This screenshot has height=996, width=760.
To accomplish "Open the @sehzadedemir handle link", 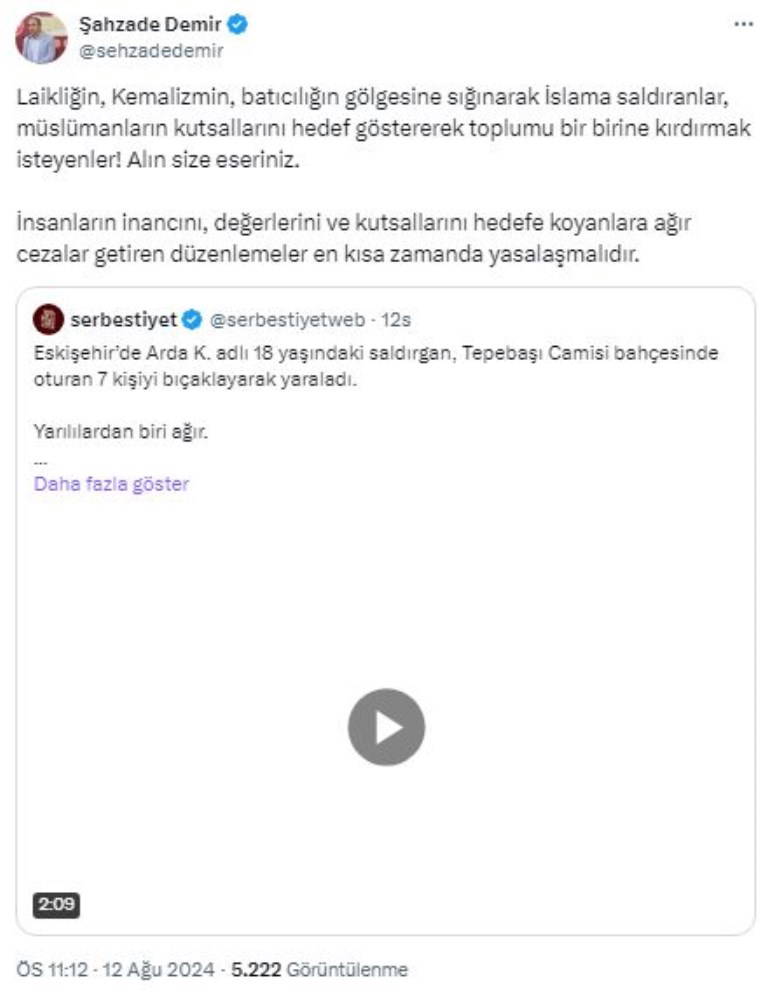I will click(x=151, y=51).
